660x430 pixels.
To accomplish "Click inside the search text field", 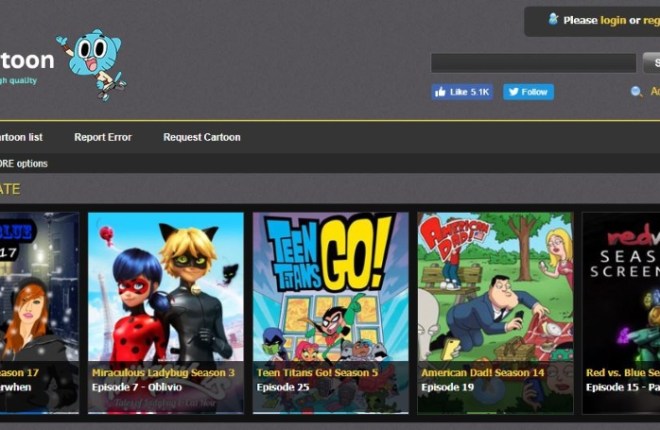I will [x=533, y=63].
